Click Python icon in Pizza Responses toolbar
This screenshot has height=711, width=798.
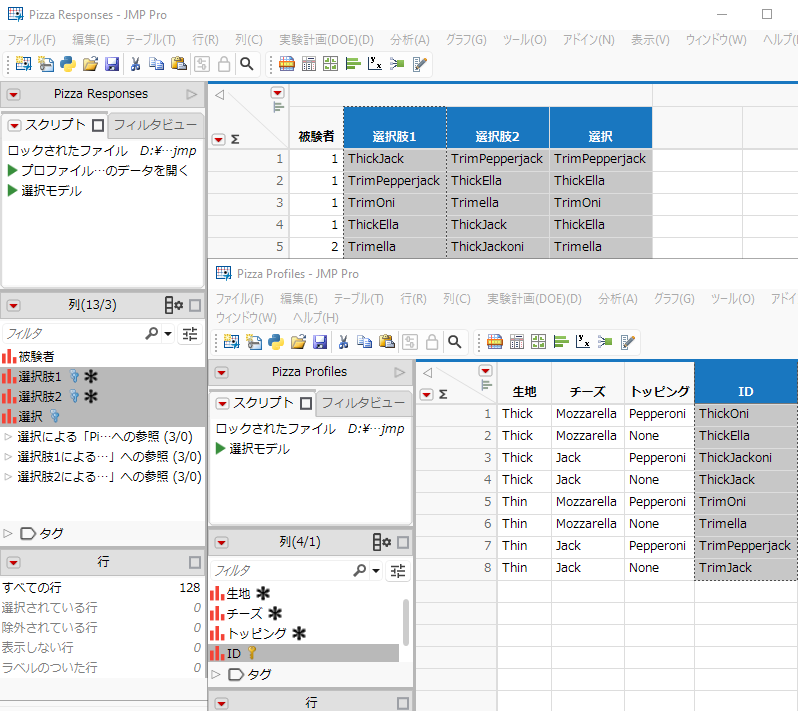[68, 64]
